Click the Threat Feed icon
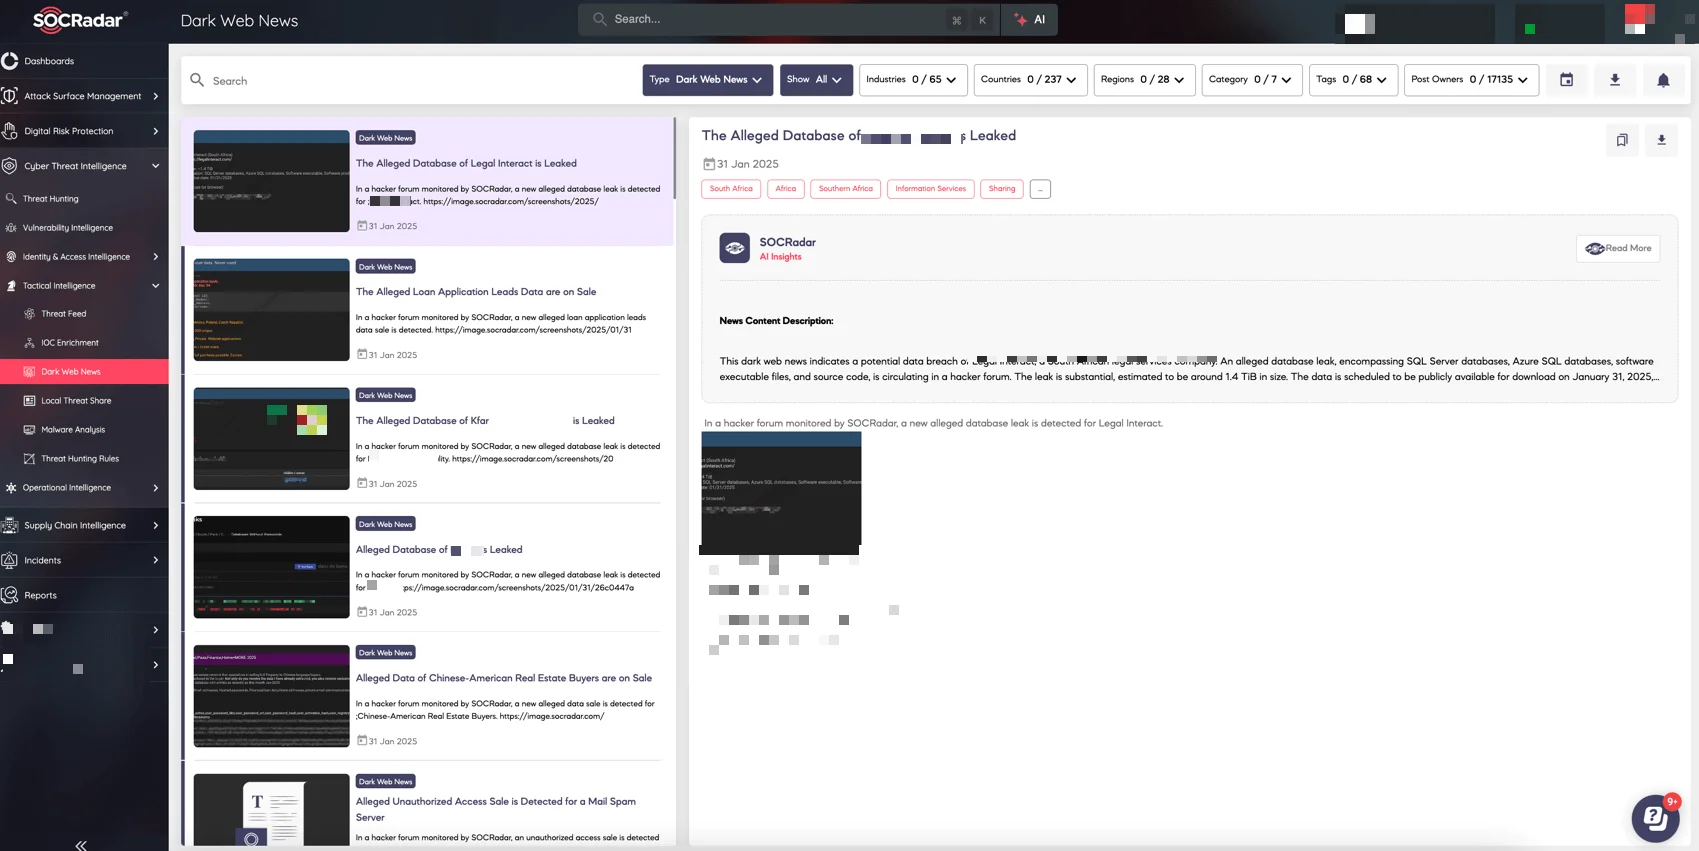The height and width of the screenshot is (851, 1699). click(x=30, y=313)
